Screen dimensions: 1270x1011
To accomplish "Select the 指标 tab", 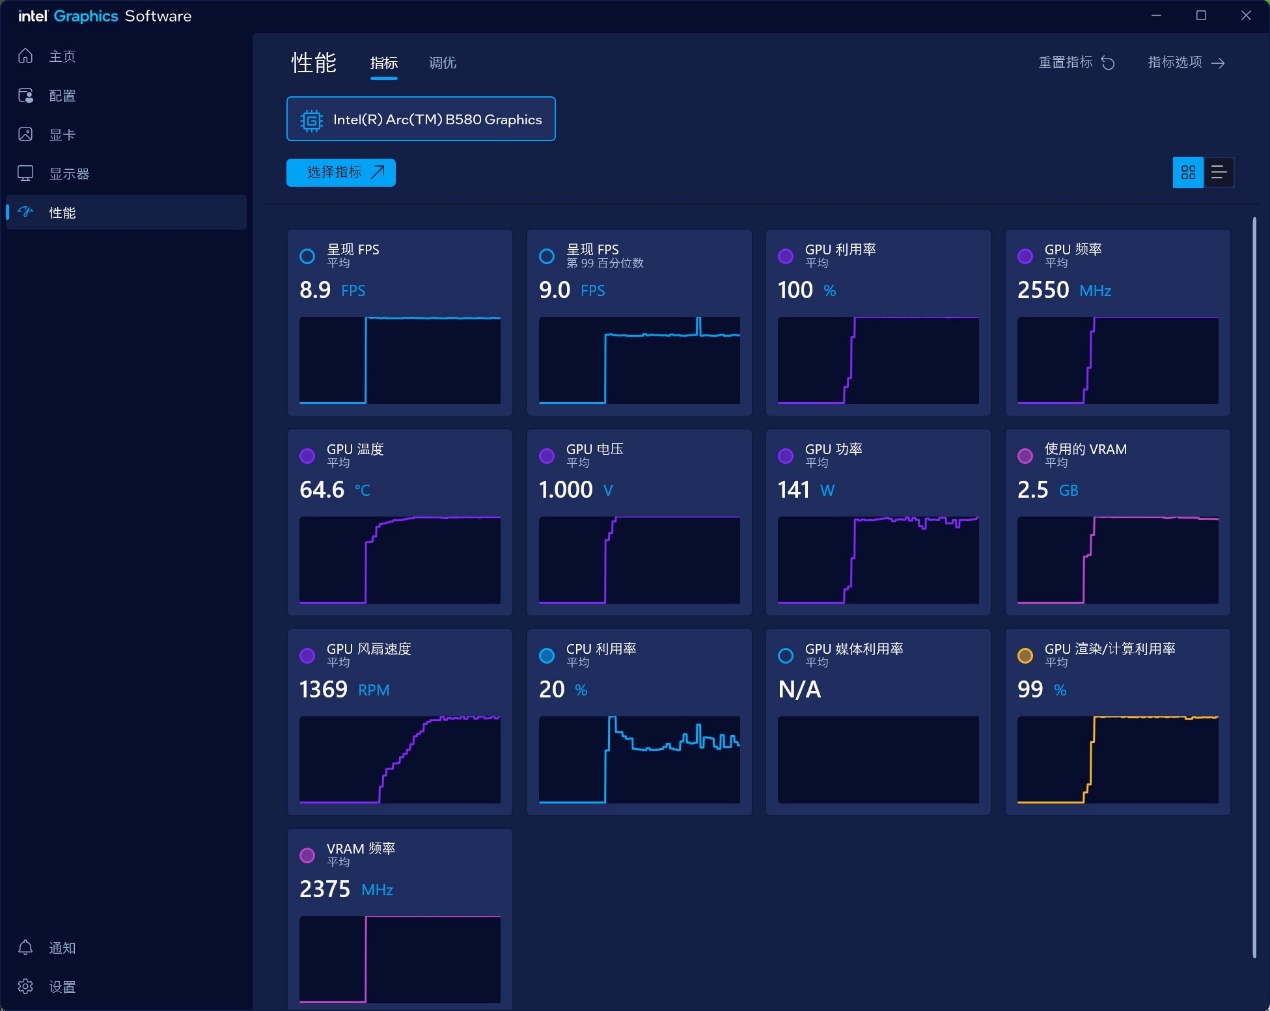I will [384, 63].
